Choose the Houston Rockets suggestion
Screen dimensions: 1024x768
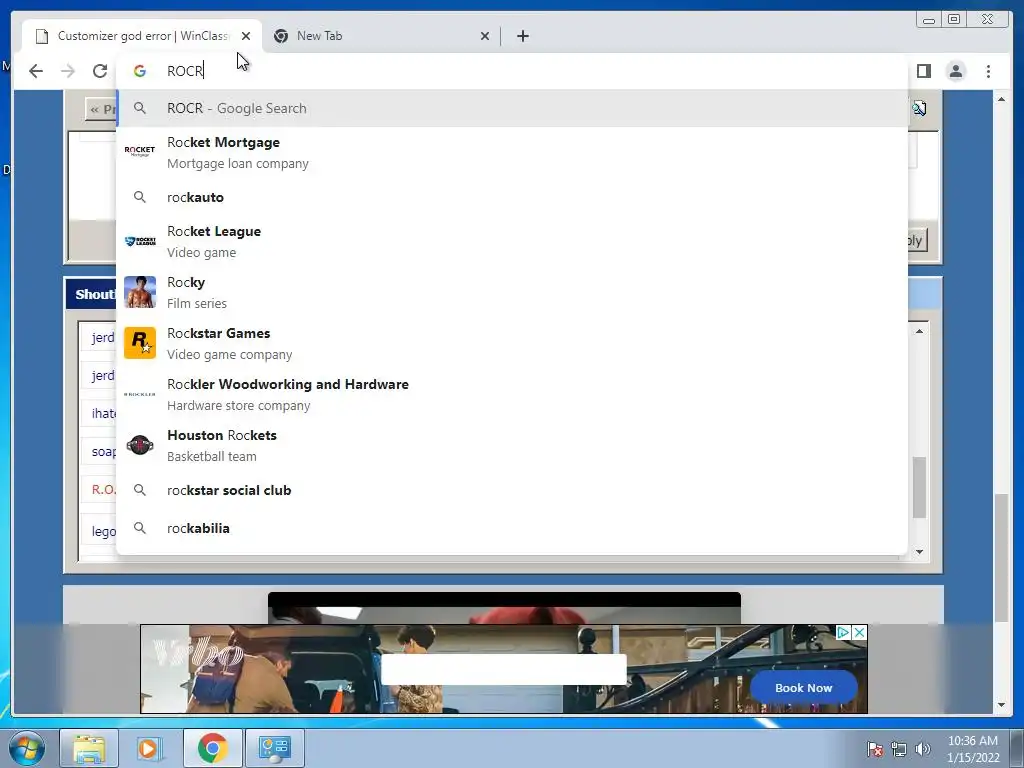coord(512,445)
